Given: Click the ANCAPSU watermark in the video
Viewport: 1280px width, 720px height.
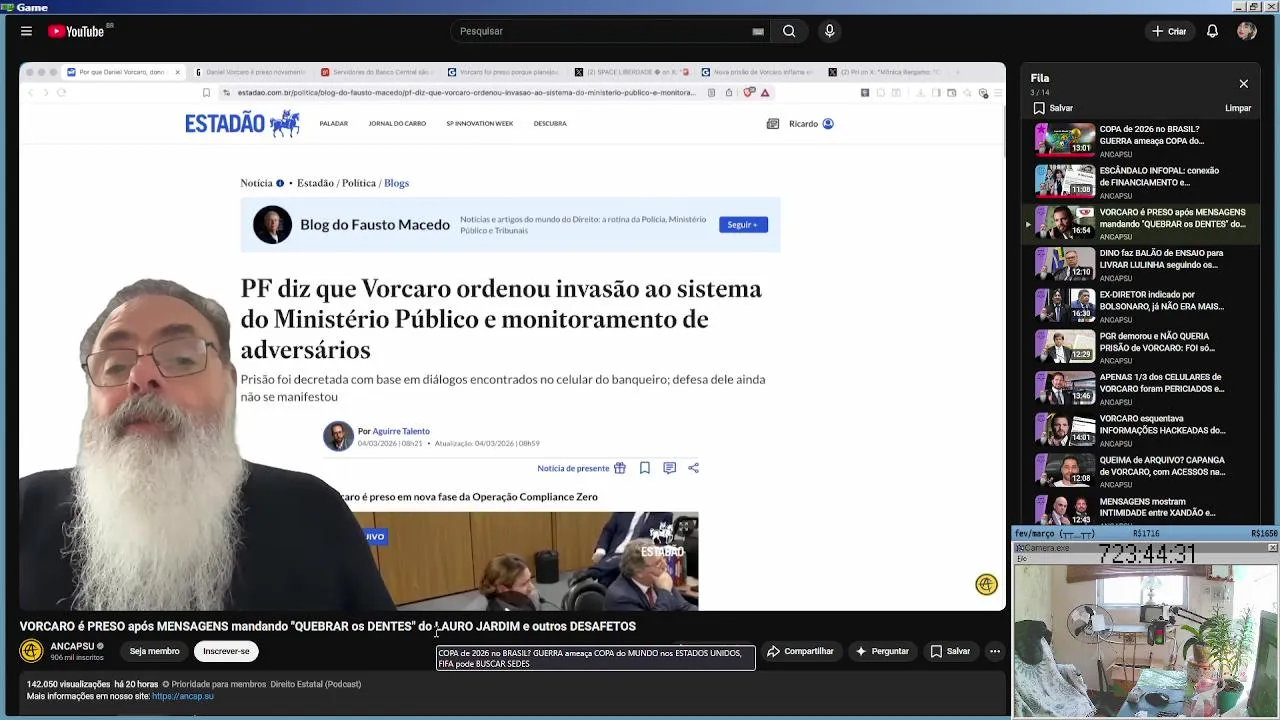Looking at the screenshot, I should point(986,585).
